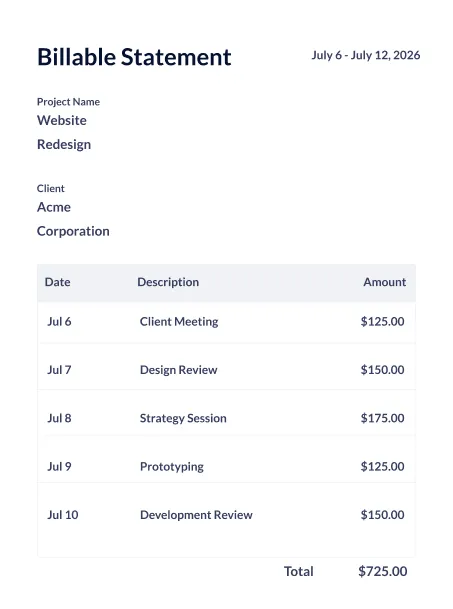Image resolution: width=453 pixels, height=609 pixels.
Task: Click the Prototyping row's $125.00 amount
Action: click(x=382, y=466)
